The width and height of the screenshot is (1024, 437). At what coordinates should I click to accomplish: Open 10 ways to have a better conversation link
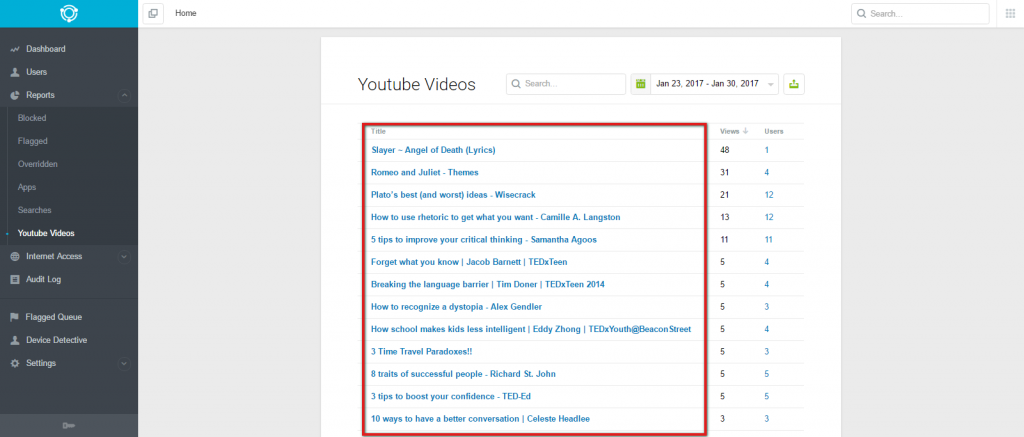[x=481, y=419]
